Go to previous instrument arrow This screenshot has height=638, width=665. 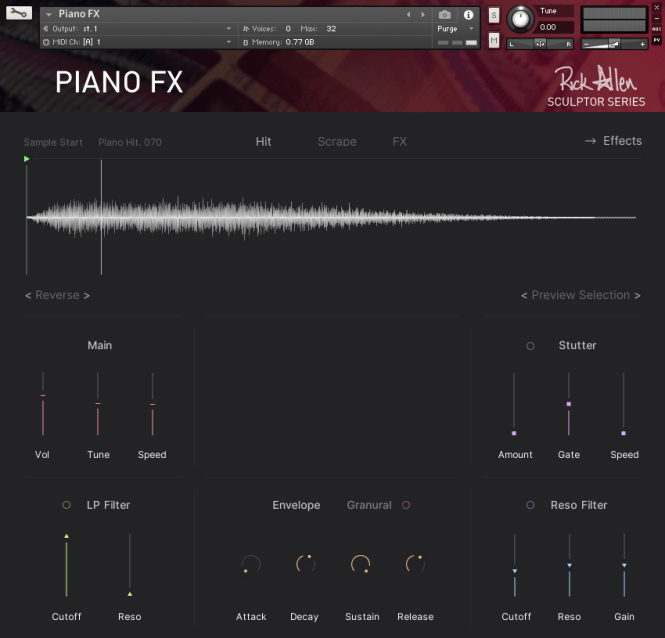(x=408, y=15)
